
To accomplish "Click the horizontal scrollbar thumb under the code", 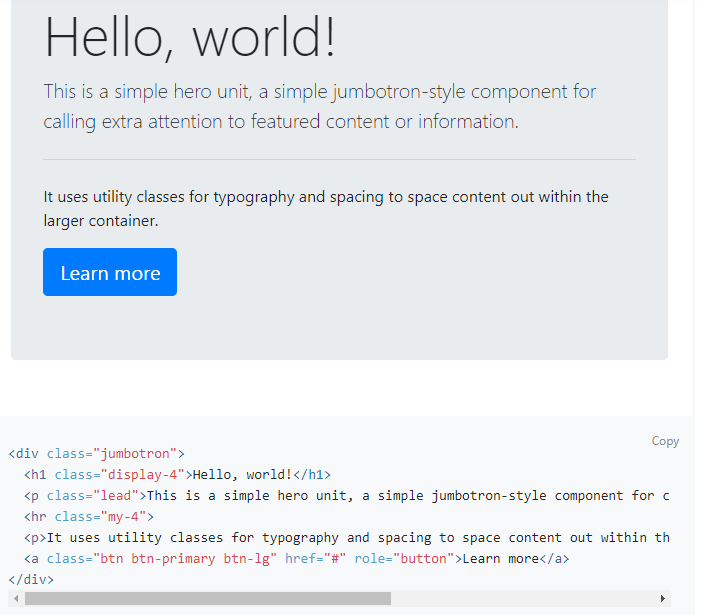I will coord(208,598).
